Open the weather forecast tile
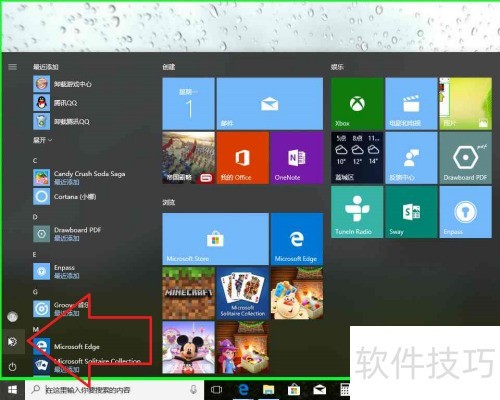500x400 pixels. pos(357,158)
